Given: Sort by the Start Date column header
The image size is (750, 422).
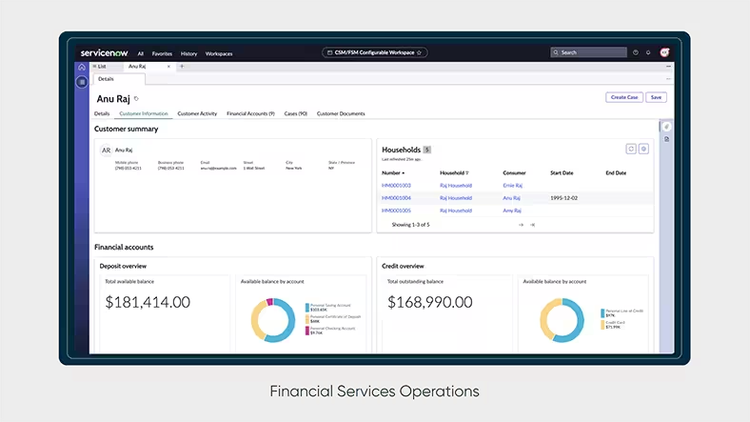Looking at the screenshot, I should pos(562,173).
